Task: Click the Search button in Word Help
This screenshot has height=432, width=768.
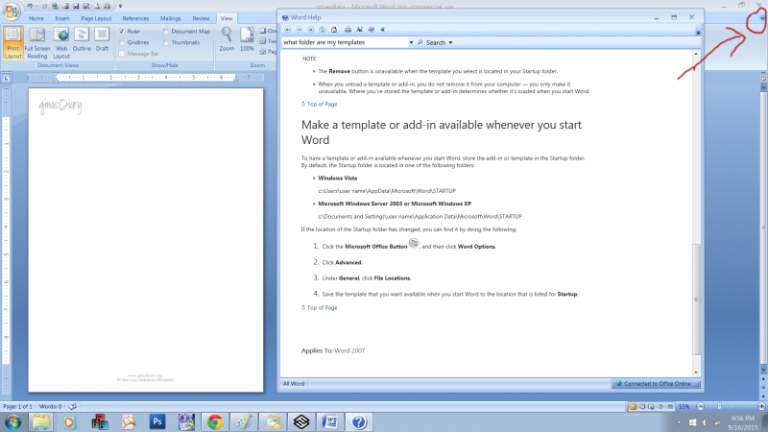Action: point(432,43)
